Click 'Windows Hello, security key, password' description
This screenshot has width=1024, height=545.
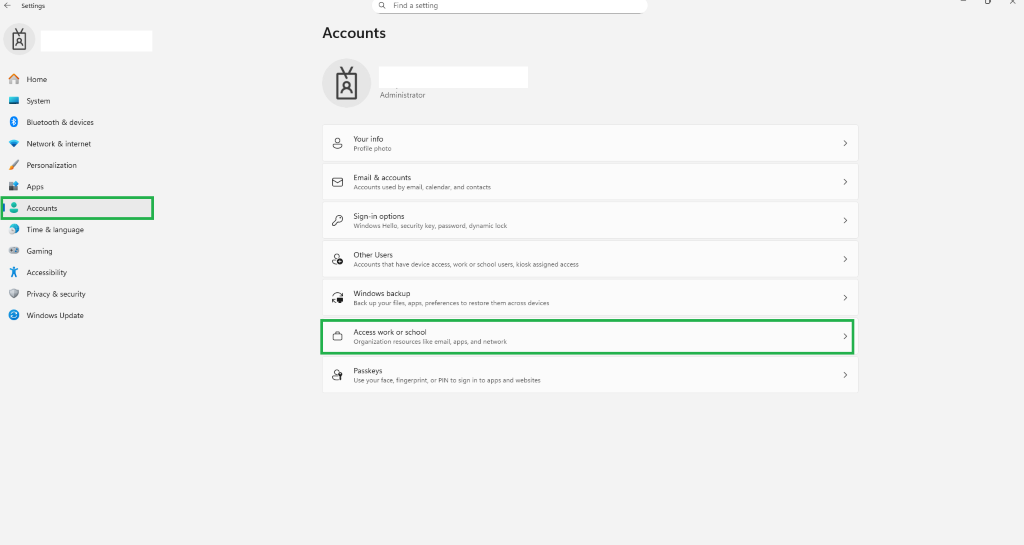pos(430,226)
